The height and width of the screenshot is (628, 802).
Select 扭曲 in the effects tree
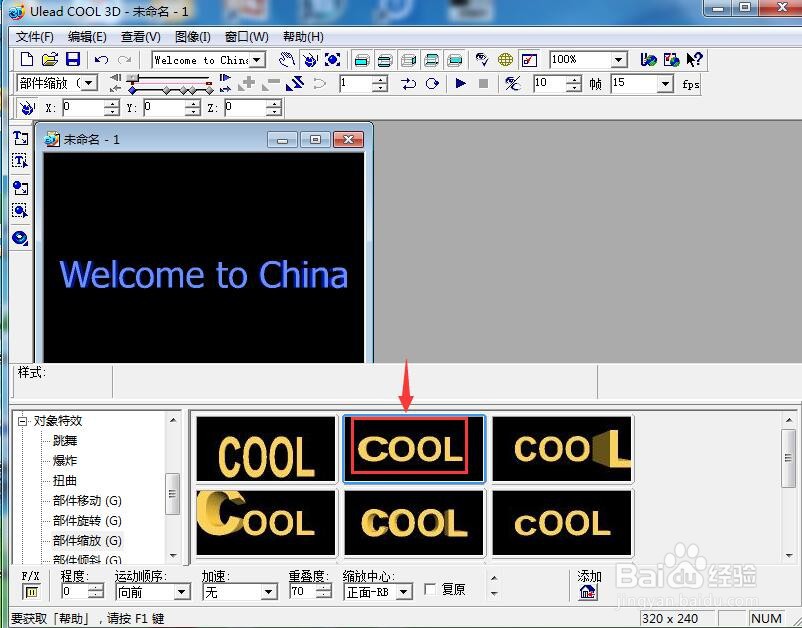(x=65, y=481)
